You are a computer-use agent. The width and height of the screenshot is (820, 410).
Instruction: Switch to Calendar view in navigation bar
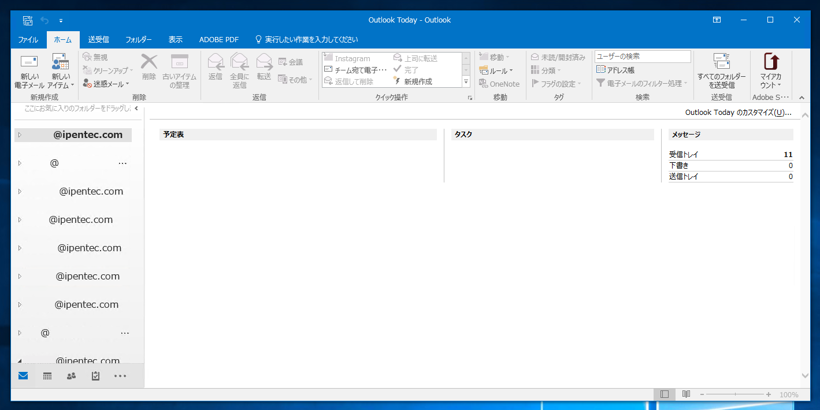pyautogui.click(x=47, y=375)
